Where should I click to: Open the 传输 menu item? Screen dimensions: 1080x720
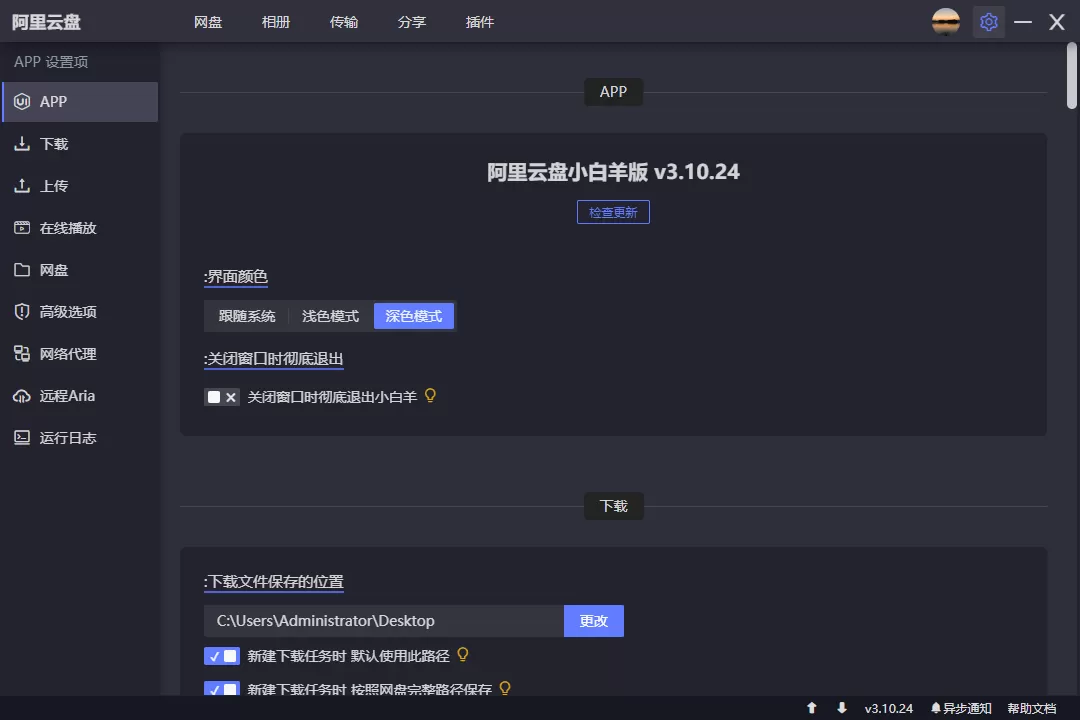point(344,21)
